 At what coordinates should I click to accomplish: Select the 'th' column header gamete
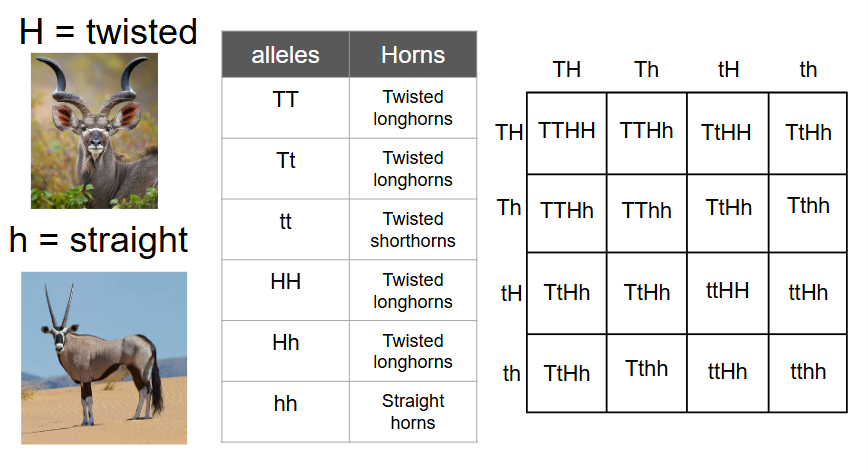pos(808,70)
